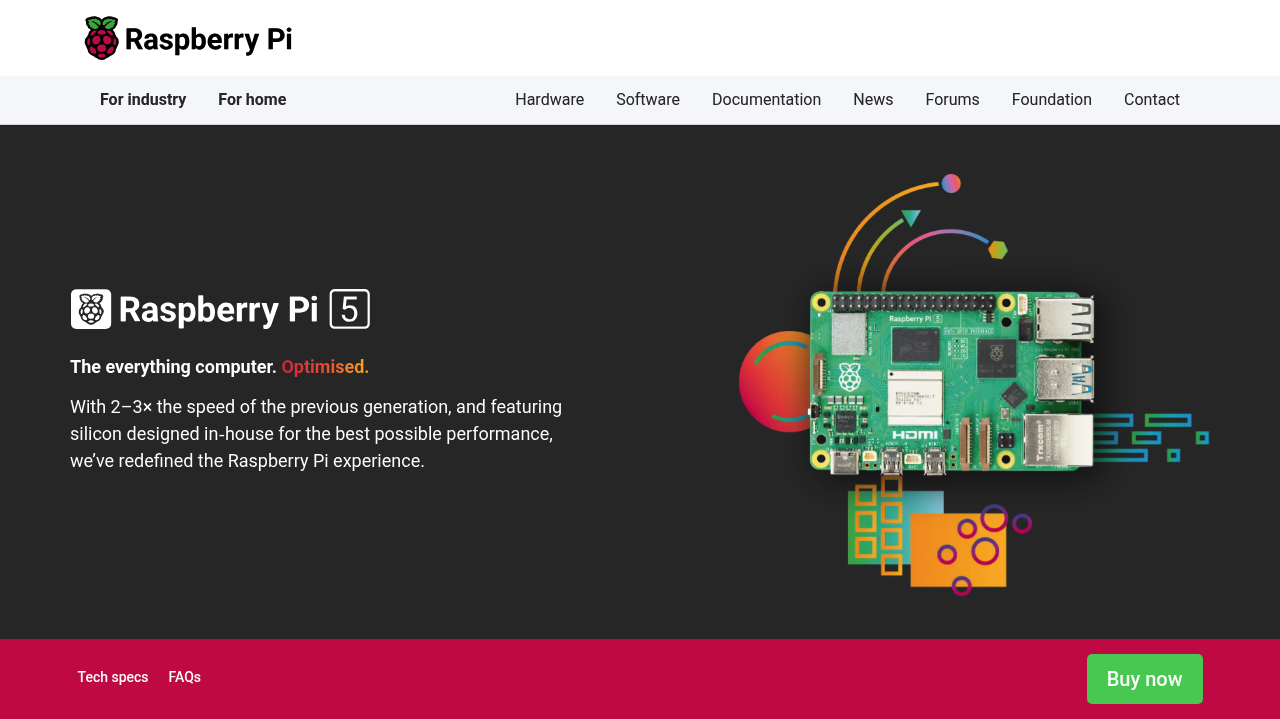
Task: Open the For industry section
Action: [143, 100]
